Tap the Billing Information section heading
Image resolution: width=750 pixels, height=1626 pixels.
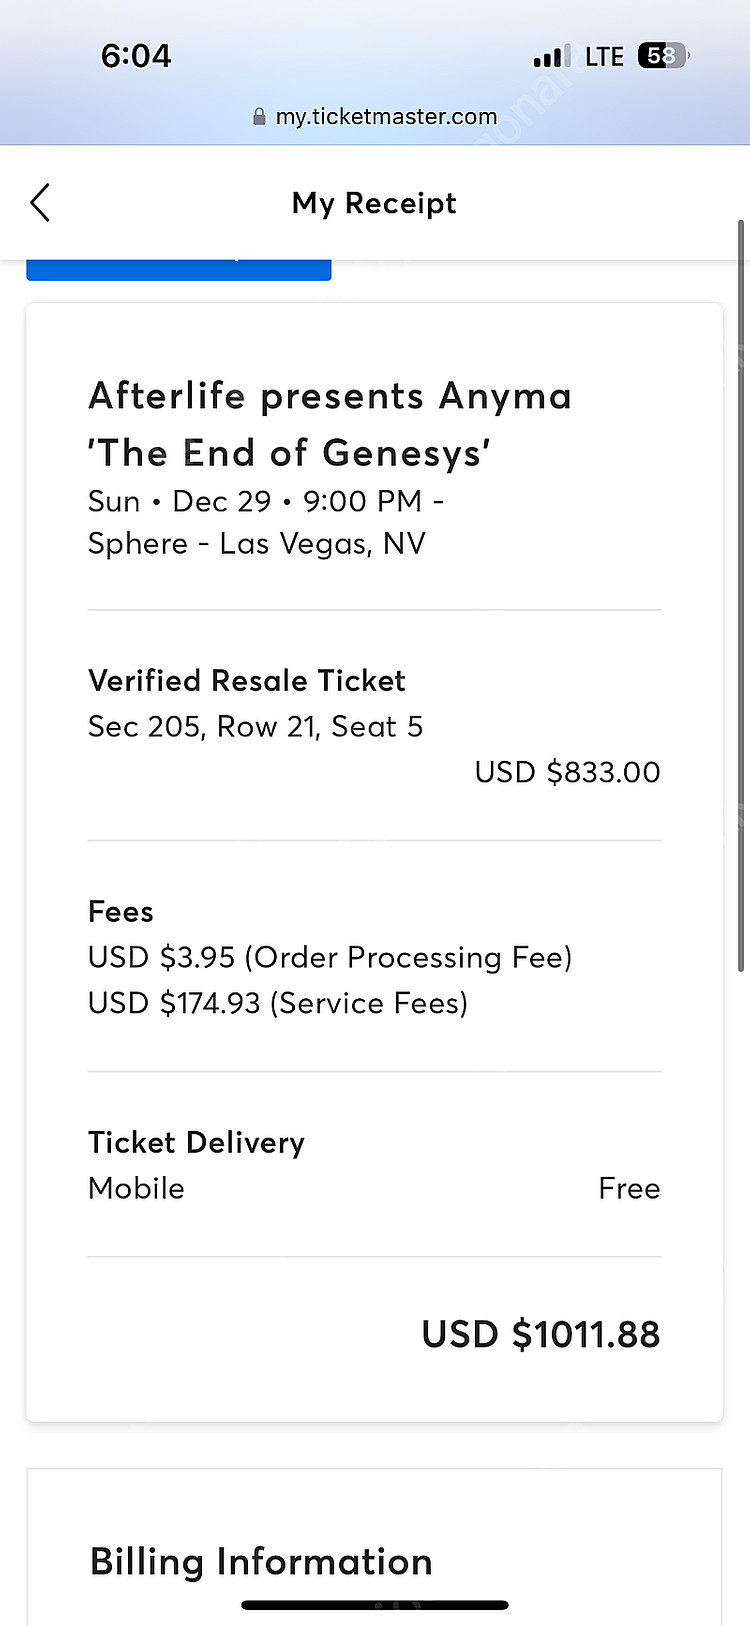click(x=261, y=1562)
